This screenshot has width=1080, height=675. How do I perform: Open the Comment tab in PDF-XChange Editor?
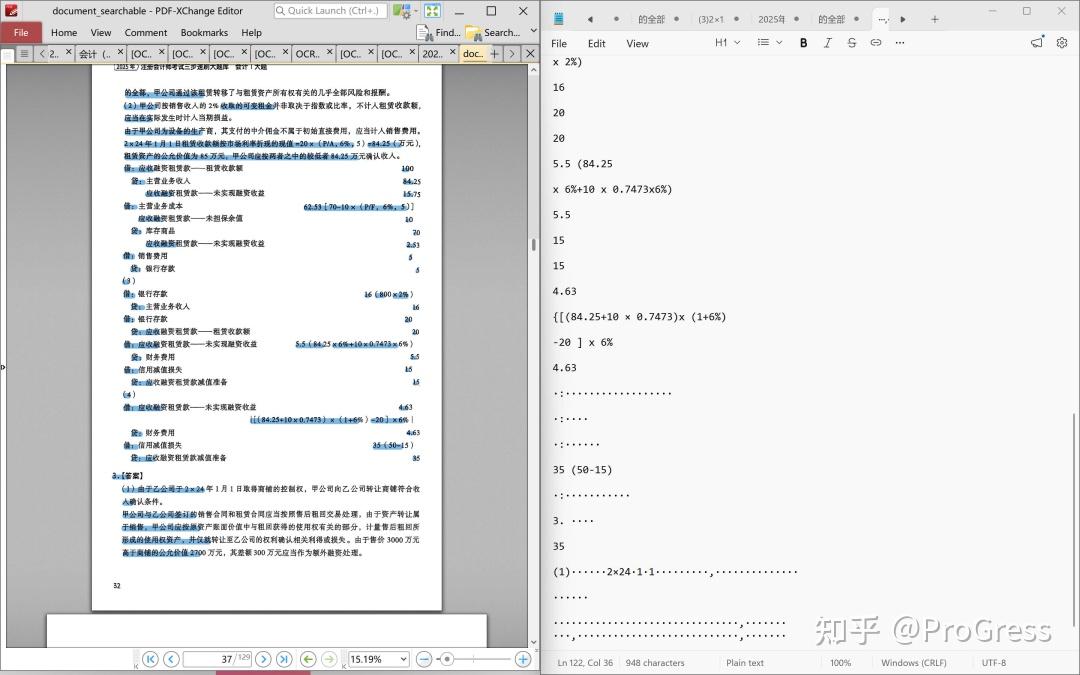coord(146,32)
